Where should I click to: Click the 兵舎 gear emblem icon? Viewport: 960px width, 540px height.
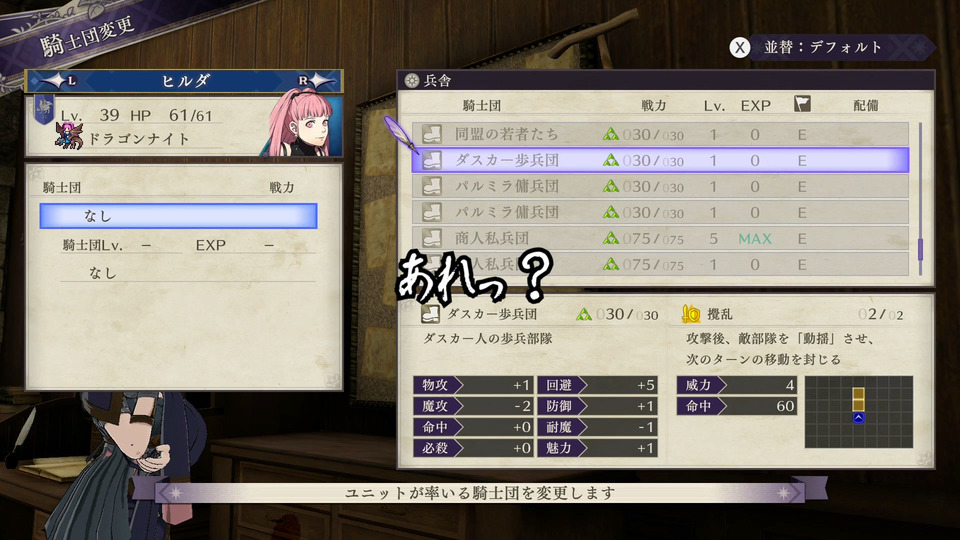412,80
